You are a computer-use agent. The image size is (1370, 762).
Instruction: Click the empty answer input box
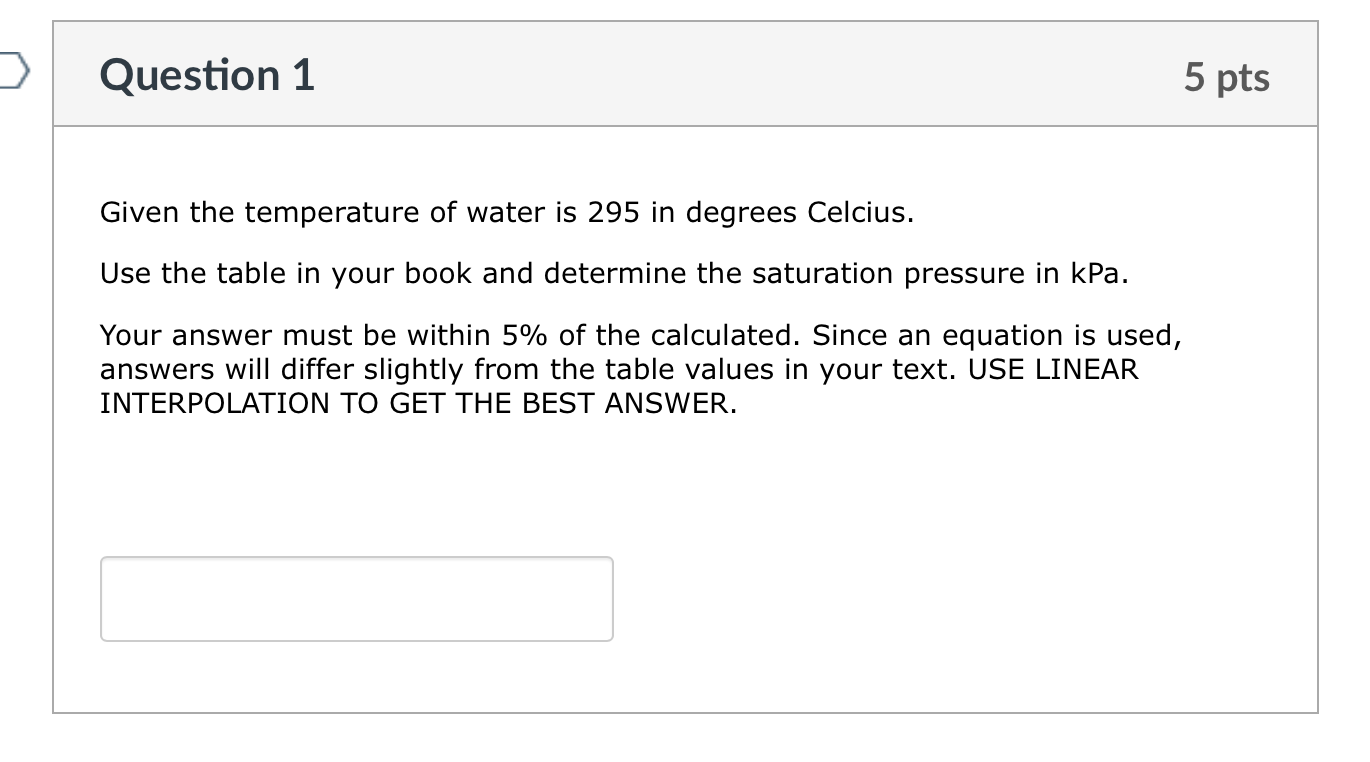click(x=356, y=598)
